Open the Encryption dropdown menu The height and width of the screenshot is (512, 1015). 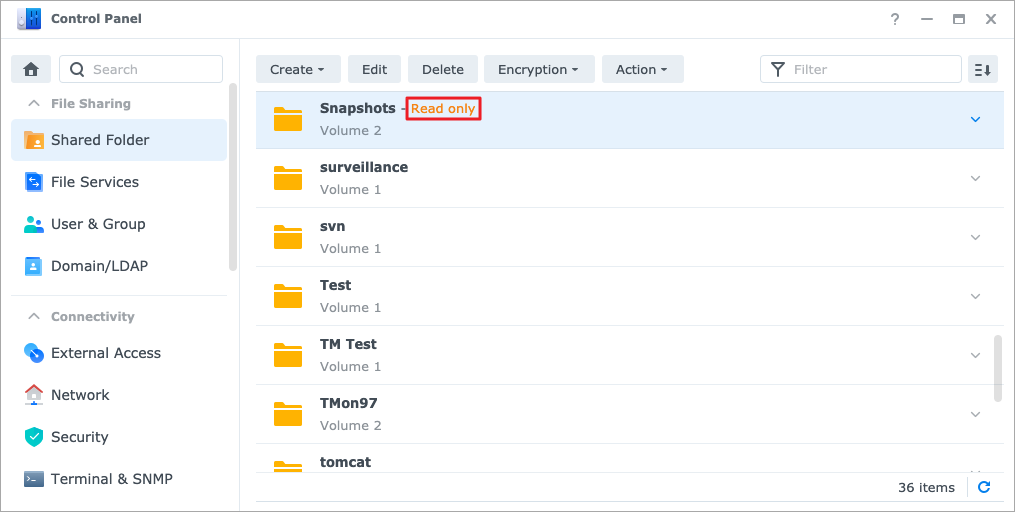(x=539, y=69)
